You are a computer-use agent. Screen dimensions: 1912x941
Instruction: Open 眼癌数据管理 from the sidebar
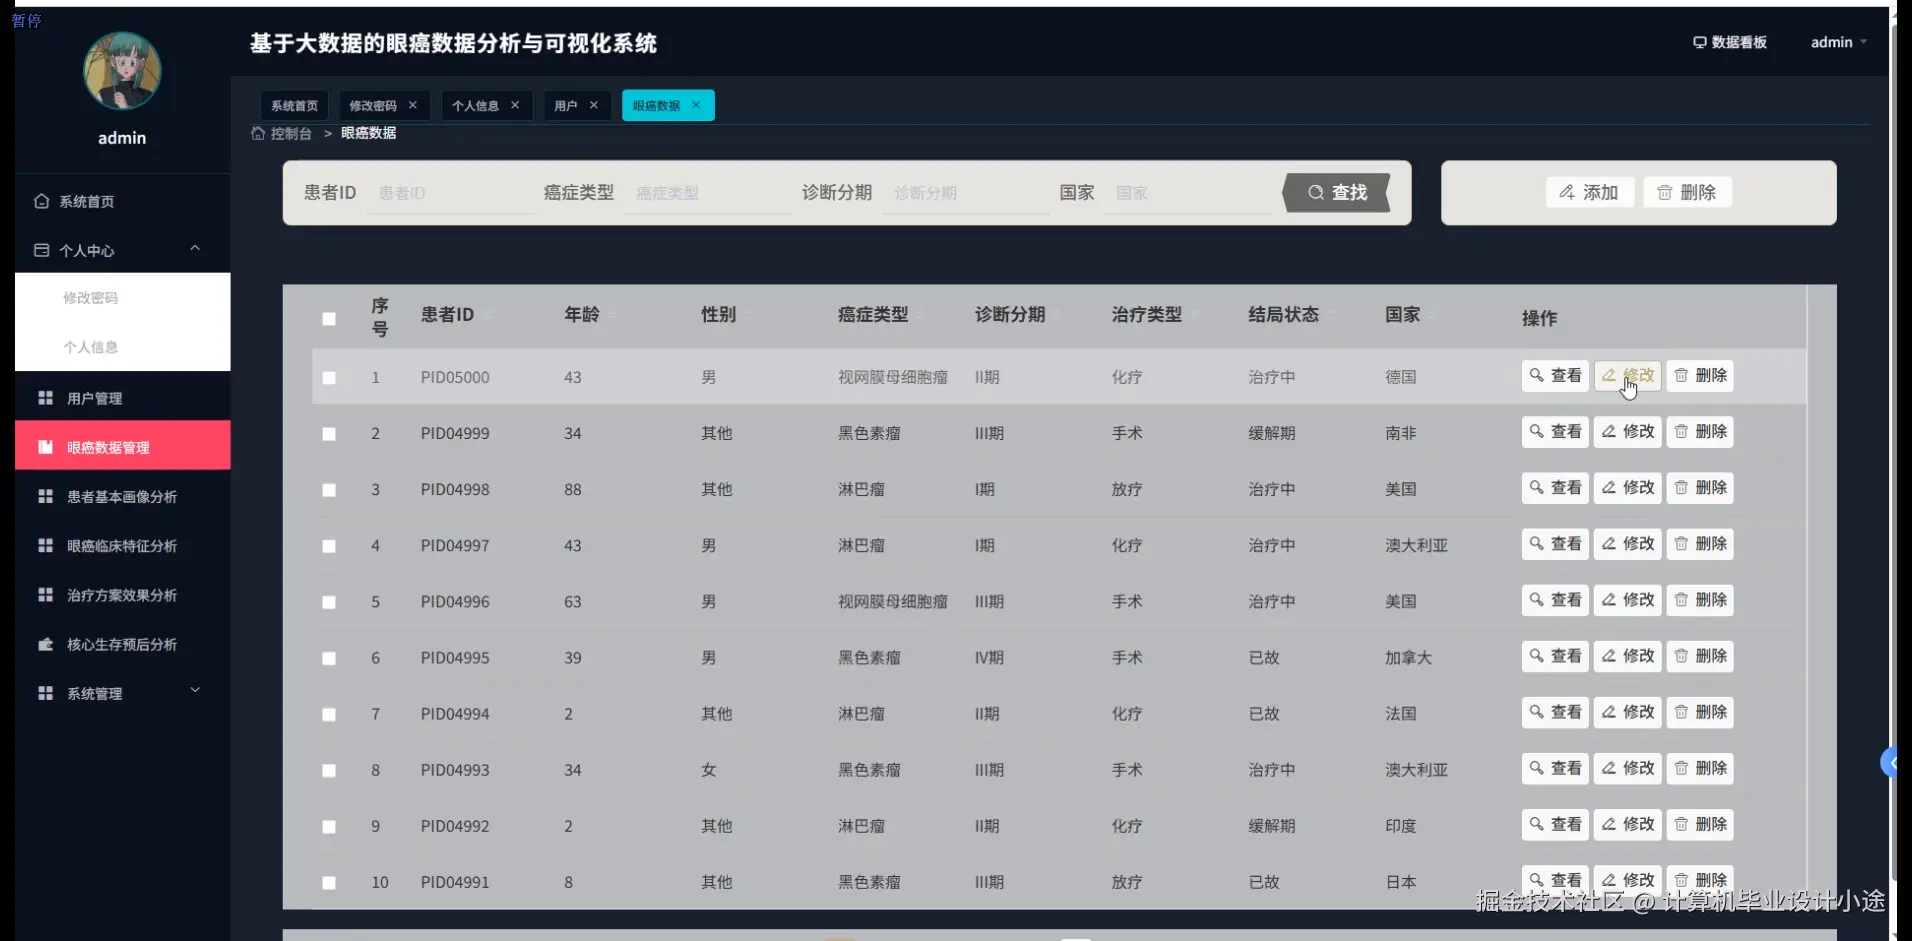pyautogui.click(x=44, y=447)
